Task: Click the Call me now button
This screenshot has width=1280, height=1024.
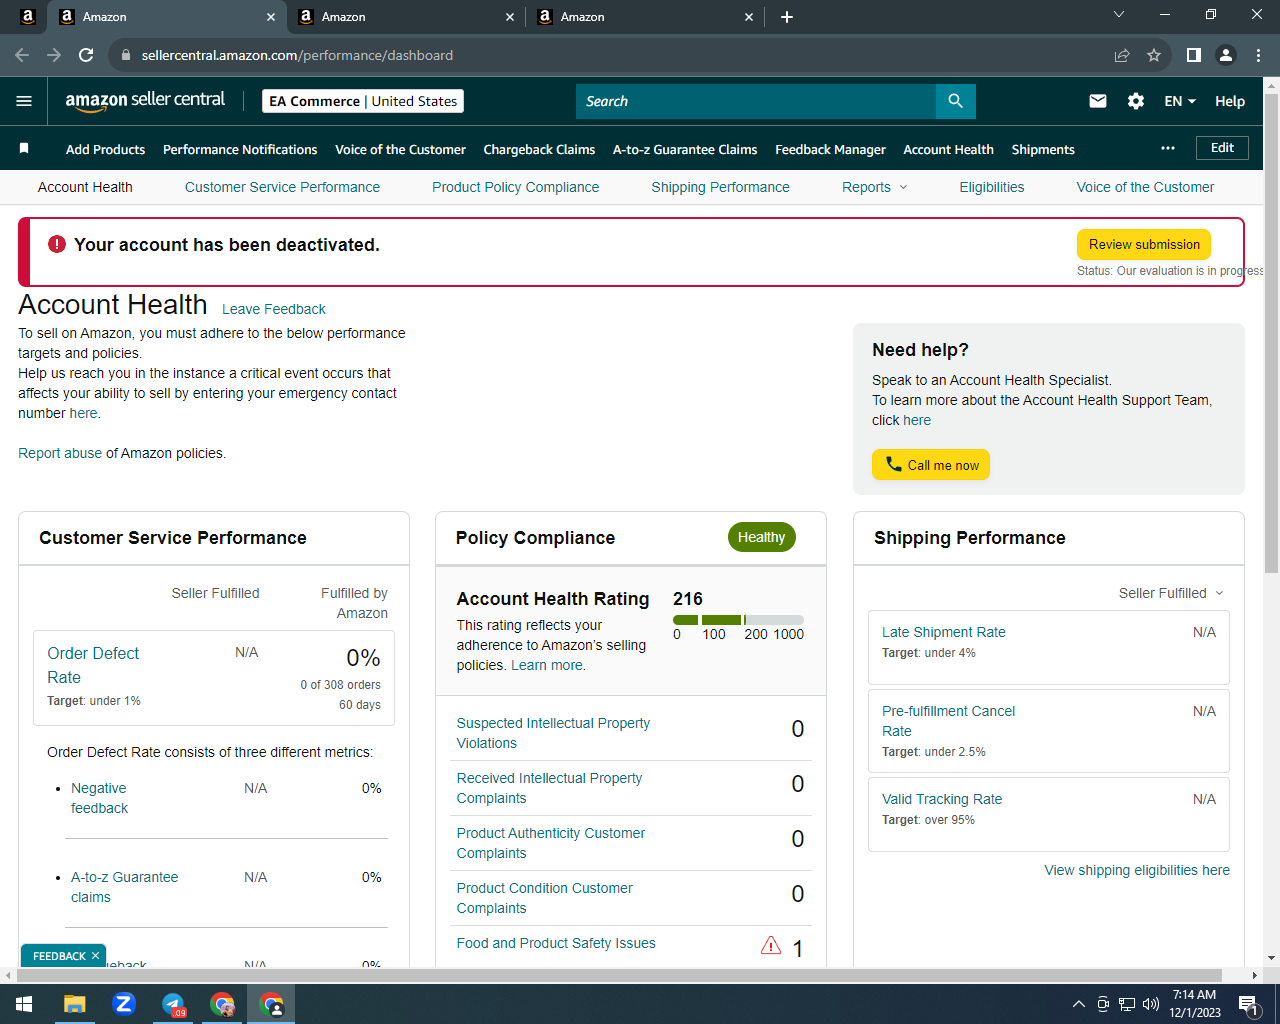Action: (x=931, y=465)
